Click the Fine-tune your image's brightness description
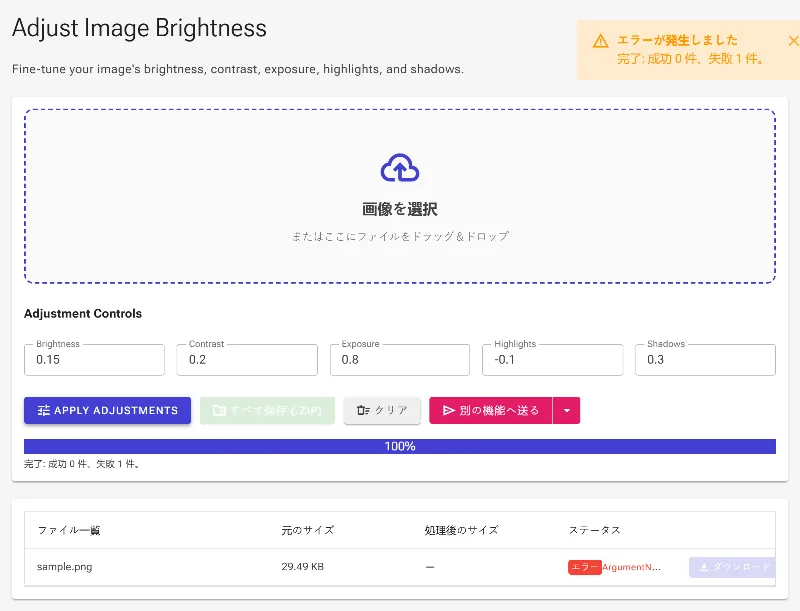The height and width of the screenshot is (611, 800). click(238, 69)
